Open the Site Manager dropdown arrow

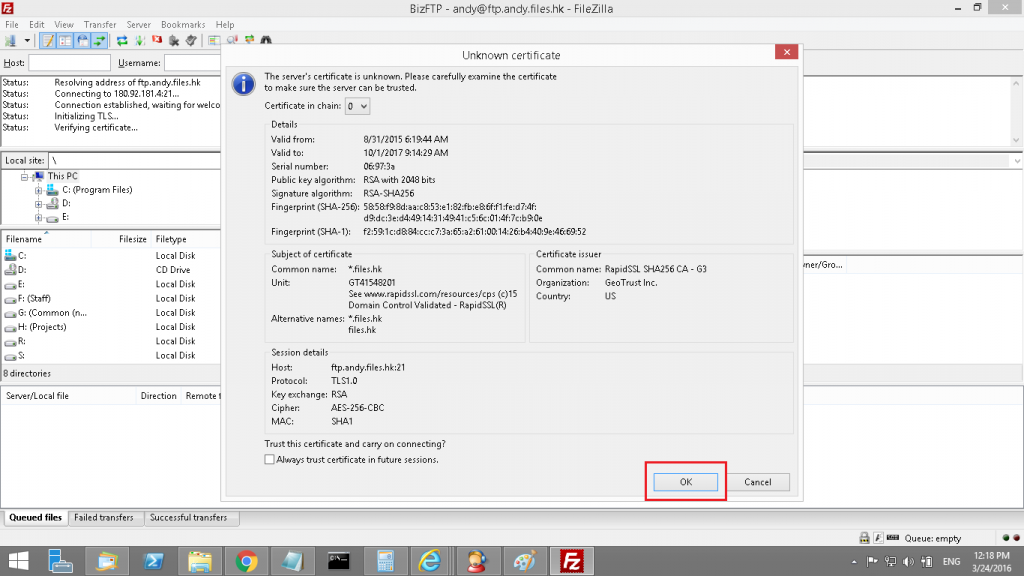tap(27, 40)
